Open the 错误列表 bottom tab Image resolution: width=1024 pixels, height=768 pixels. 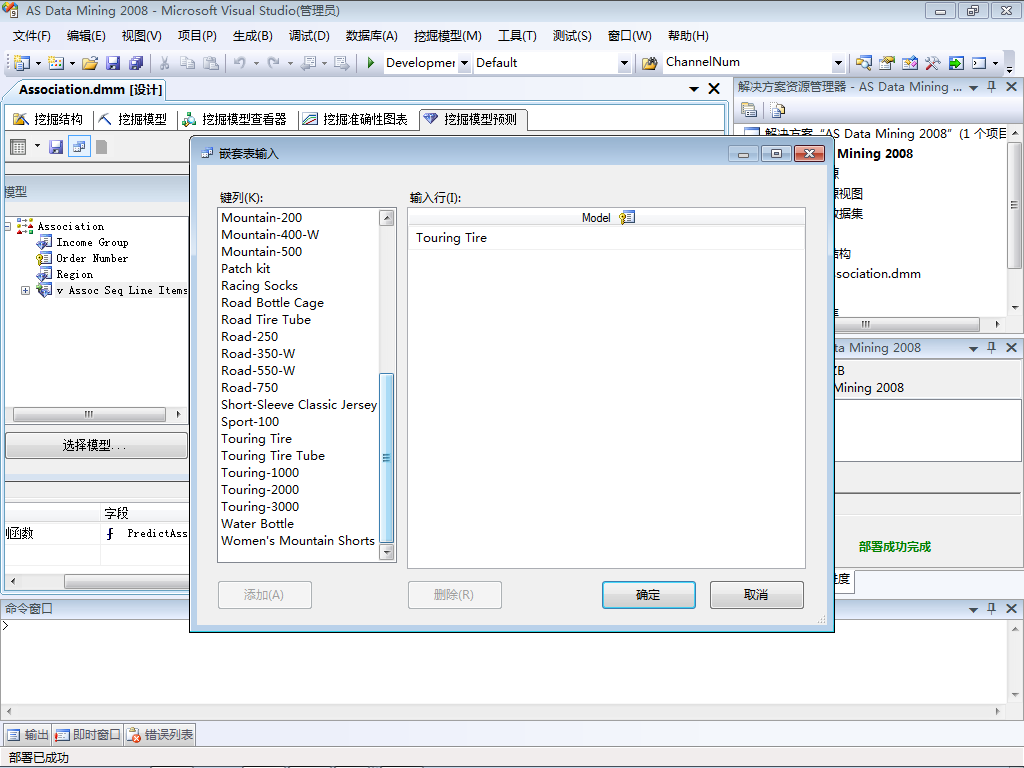(160, 735)
